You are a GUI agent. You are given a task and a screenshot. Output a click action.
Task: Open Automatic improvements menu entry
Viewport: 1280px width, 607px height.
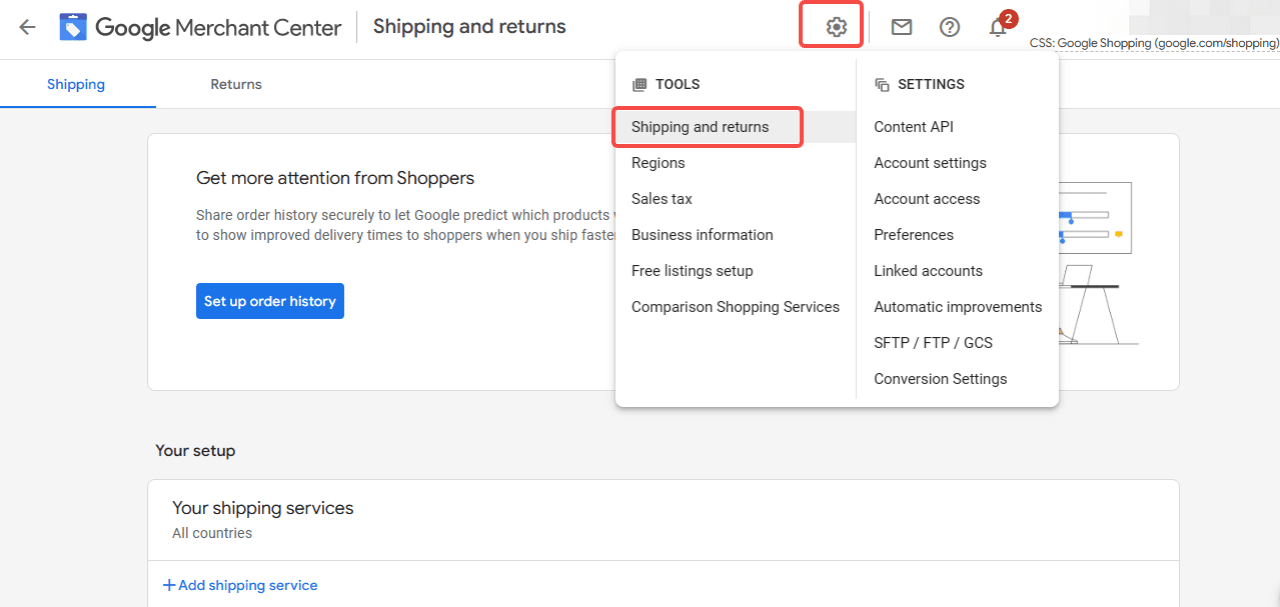958,307
